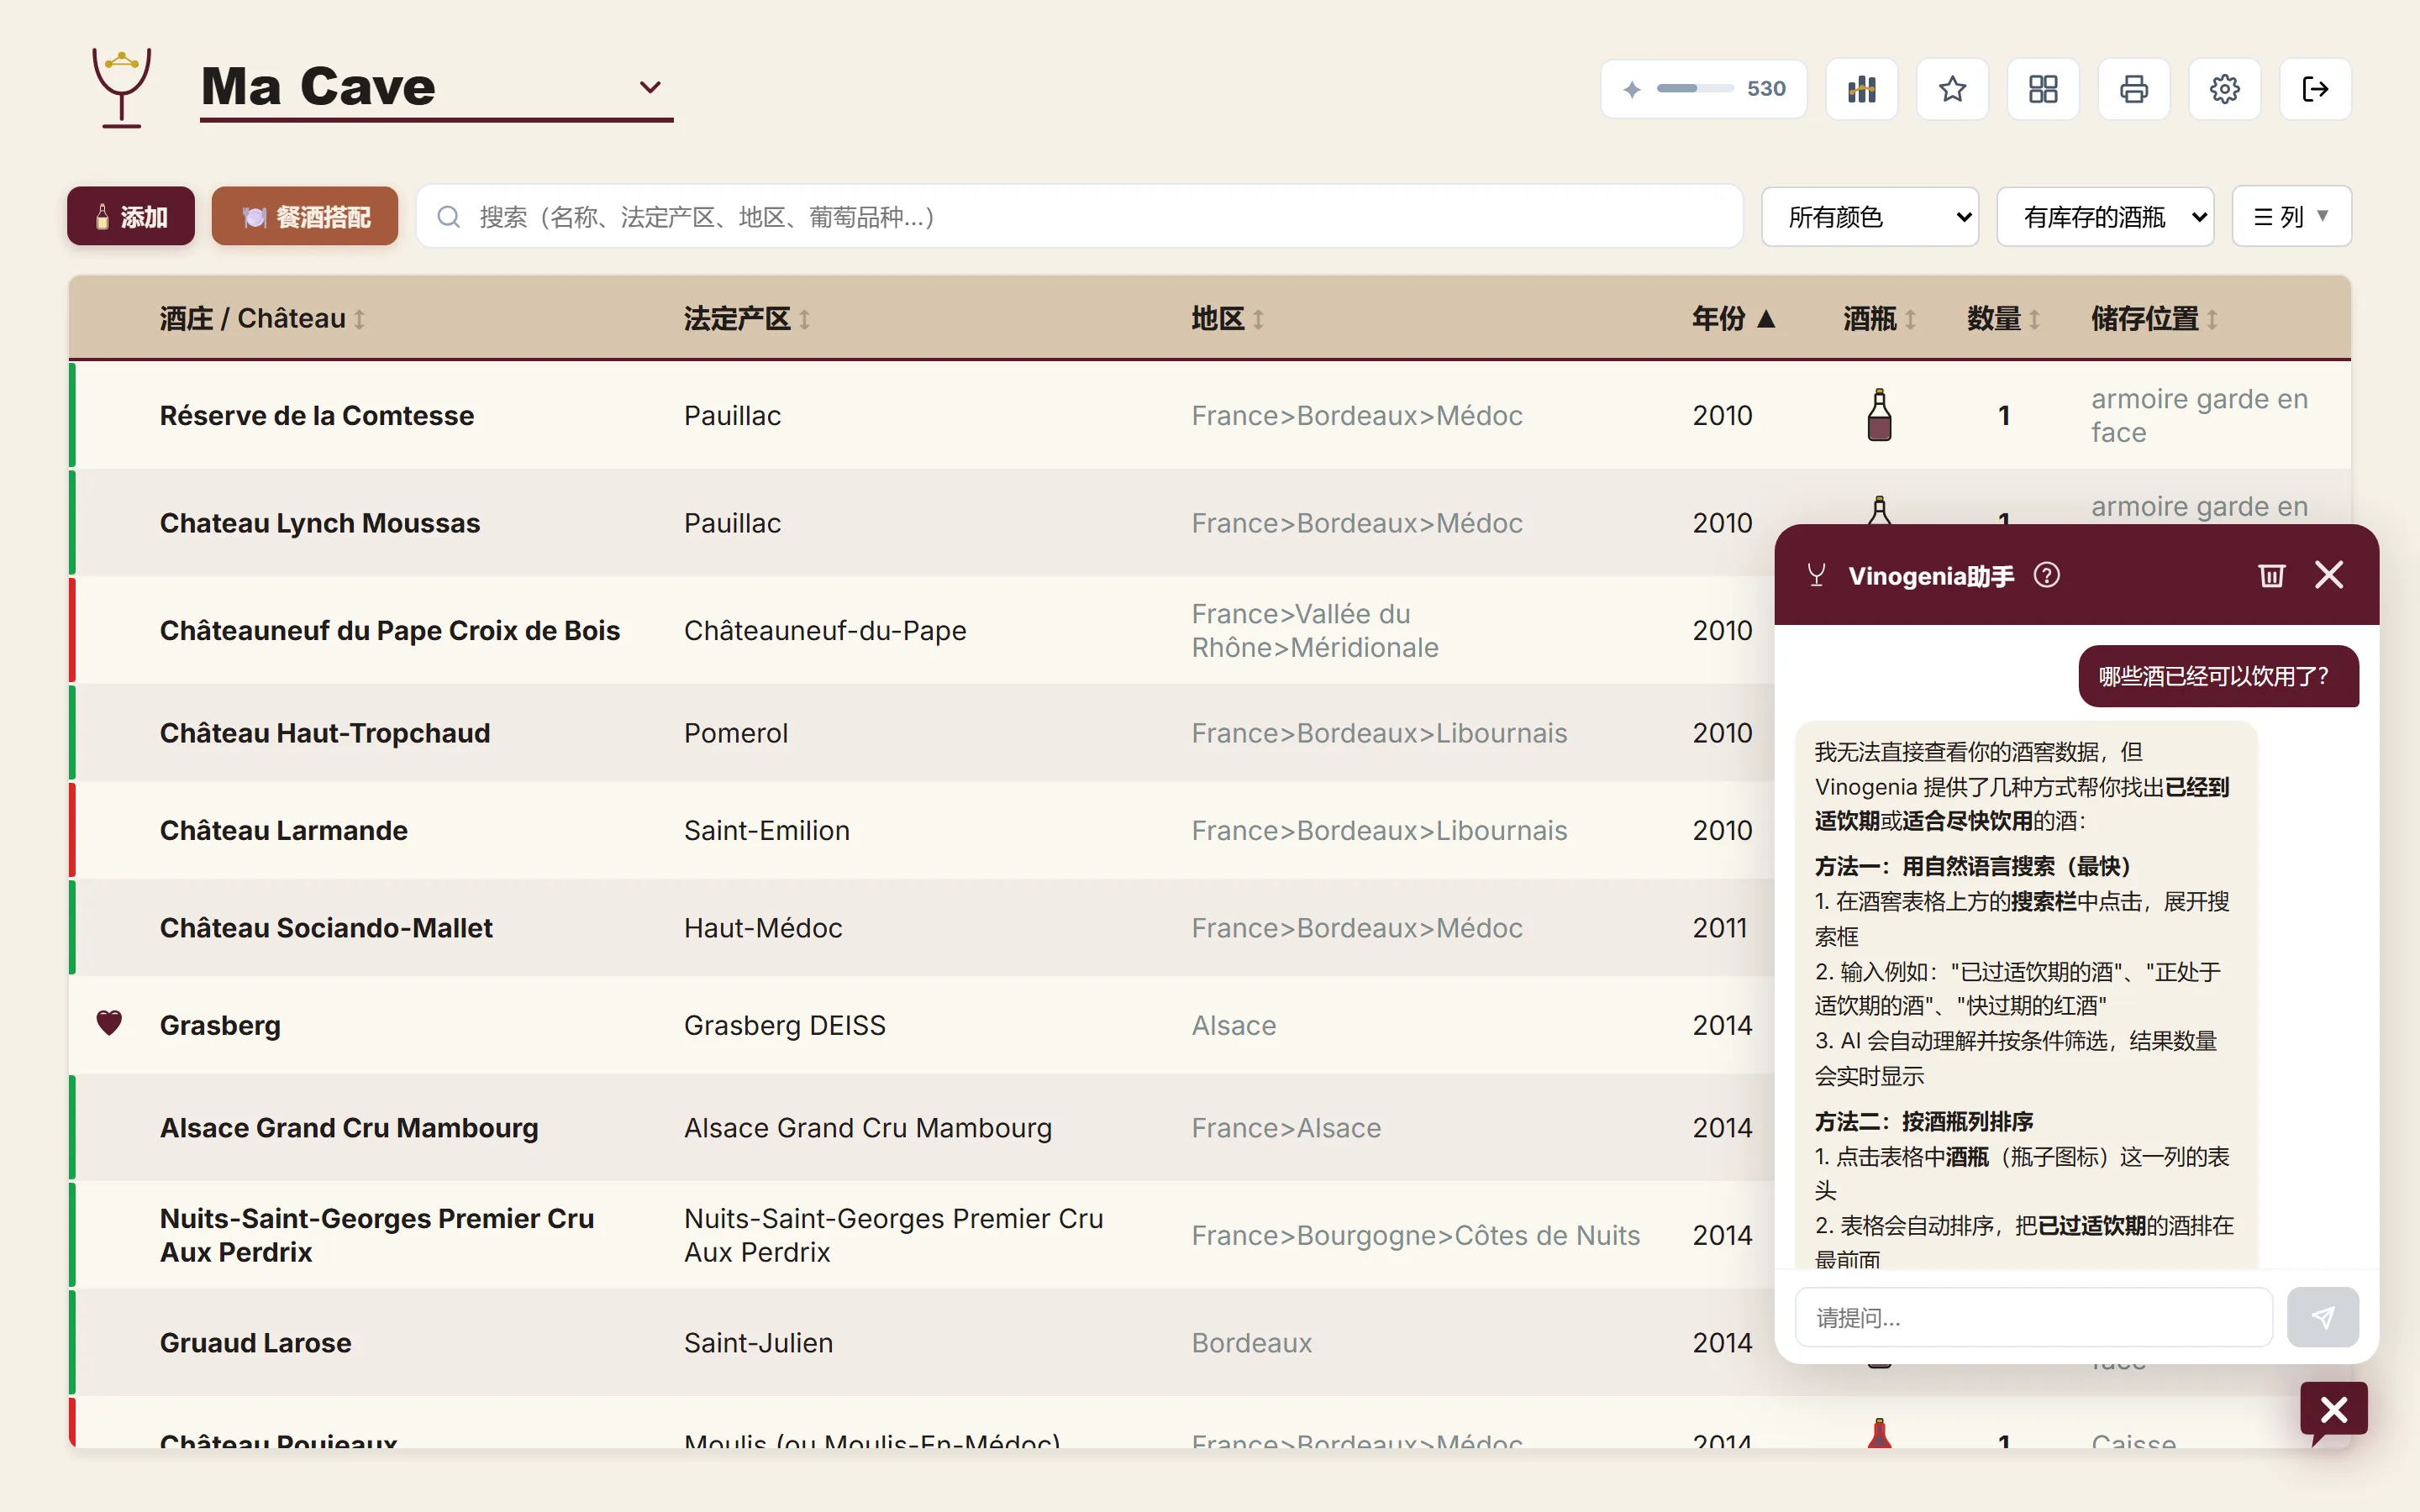Sort by 储存位置 column header
2420x1512 pixels.
click(x=2154, y=319)
